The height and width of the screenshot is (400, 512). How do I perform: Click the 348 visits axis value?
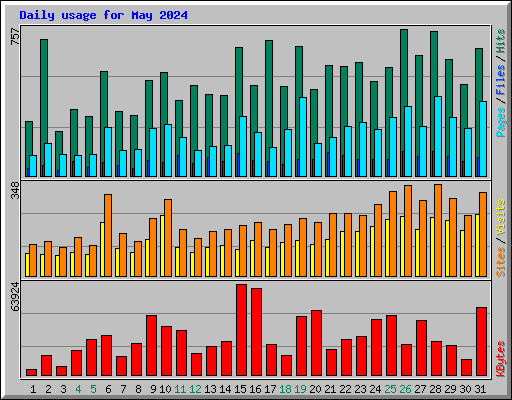(x=15, y=190)
